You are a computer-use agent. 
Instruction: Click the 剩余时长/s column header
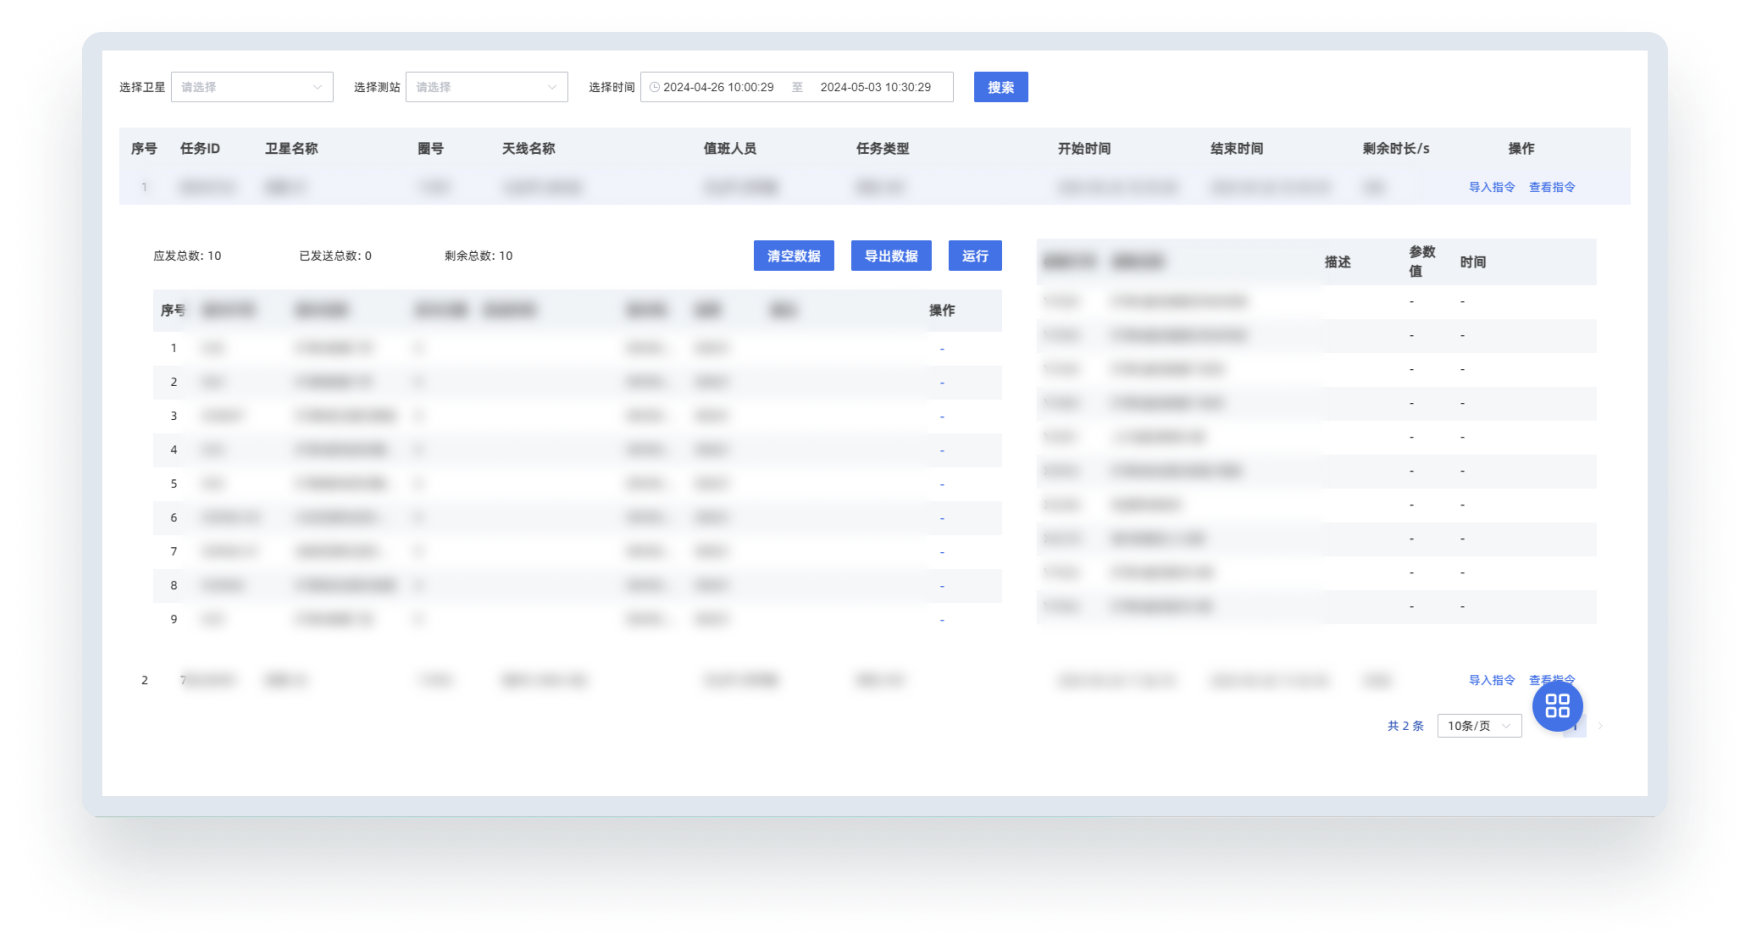1396,148
